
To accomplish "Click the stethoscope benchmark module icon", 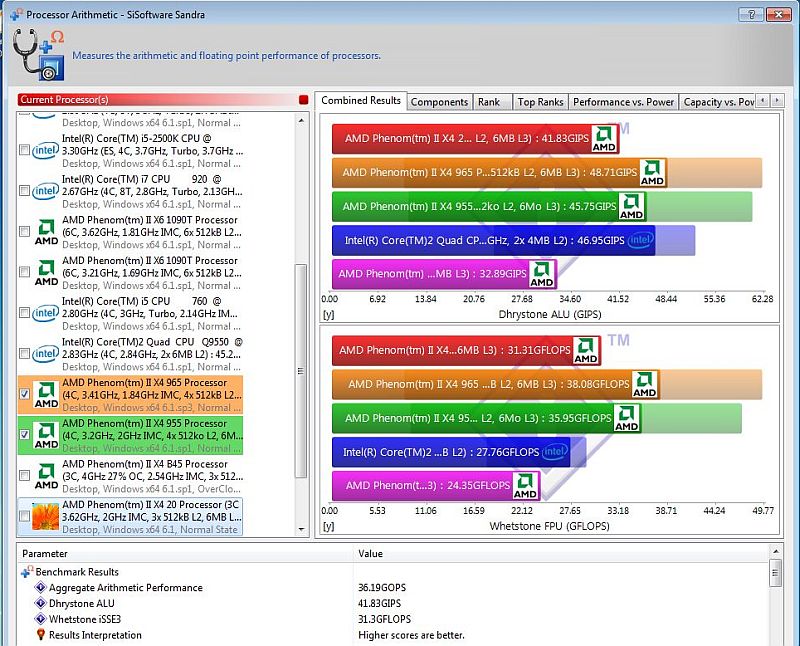I will tap(39, 55).
